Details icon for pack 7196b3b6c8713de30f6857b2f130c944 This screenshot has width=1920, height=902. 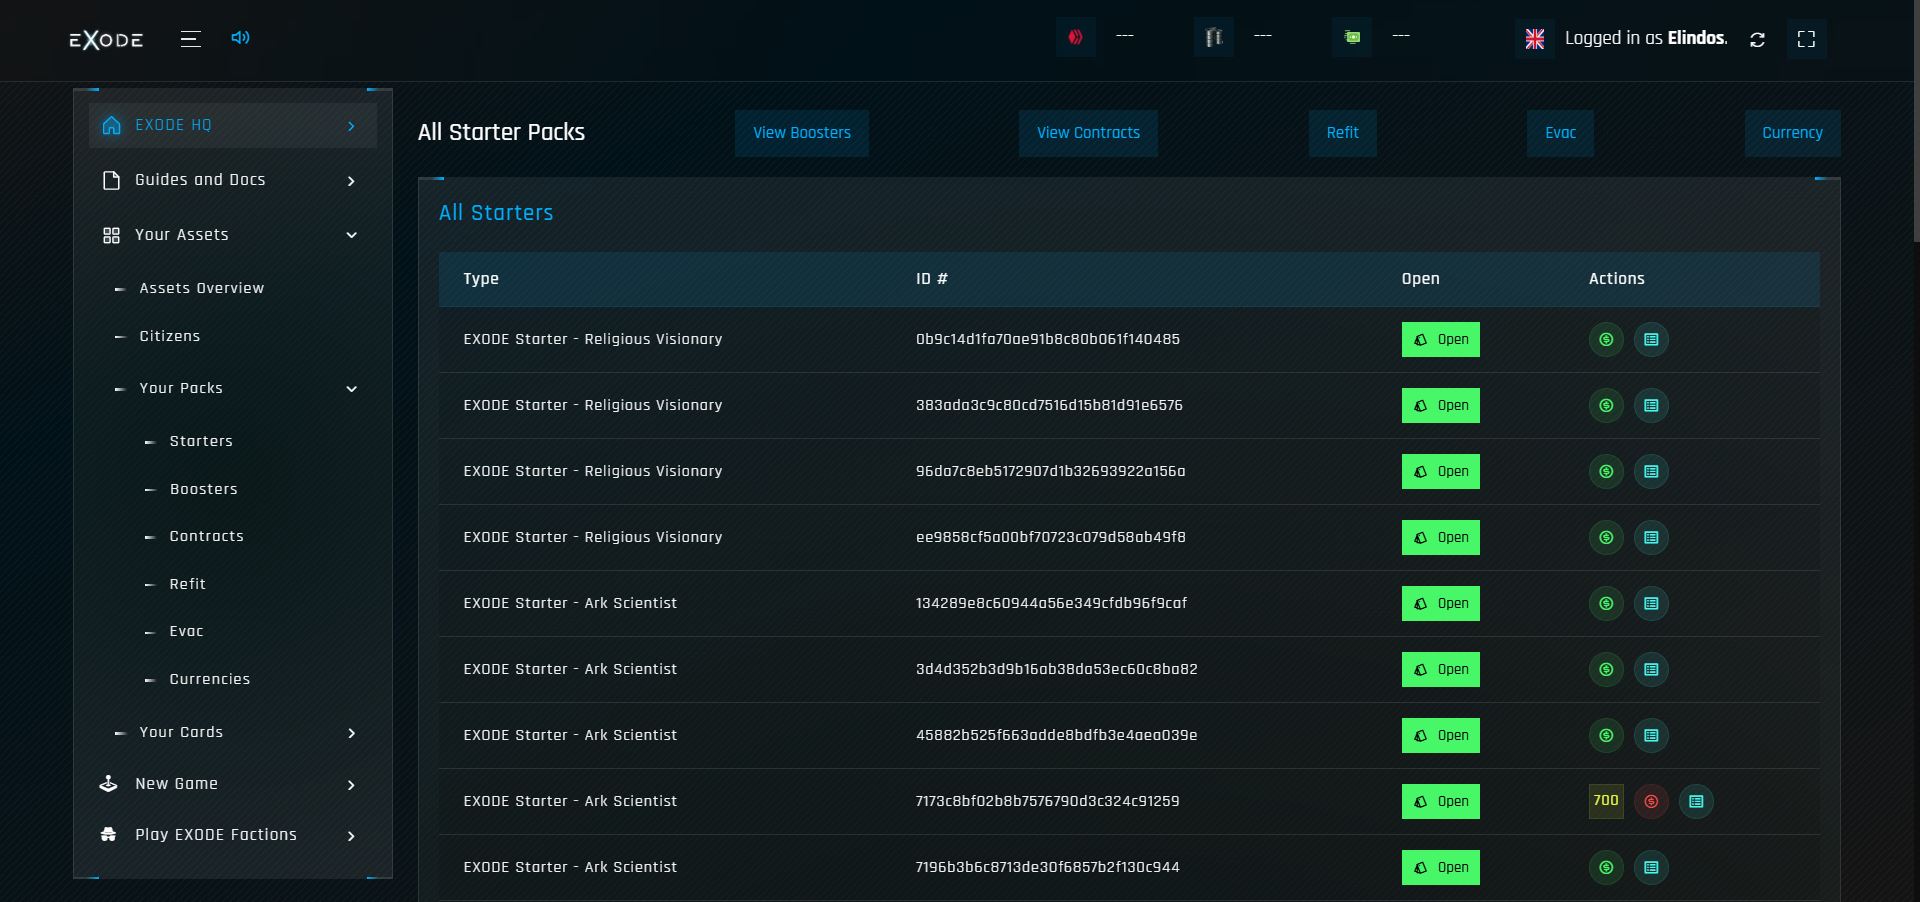[x=1651, y=868]
